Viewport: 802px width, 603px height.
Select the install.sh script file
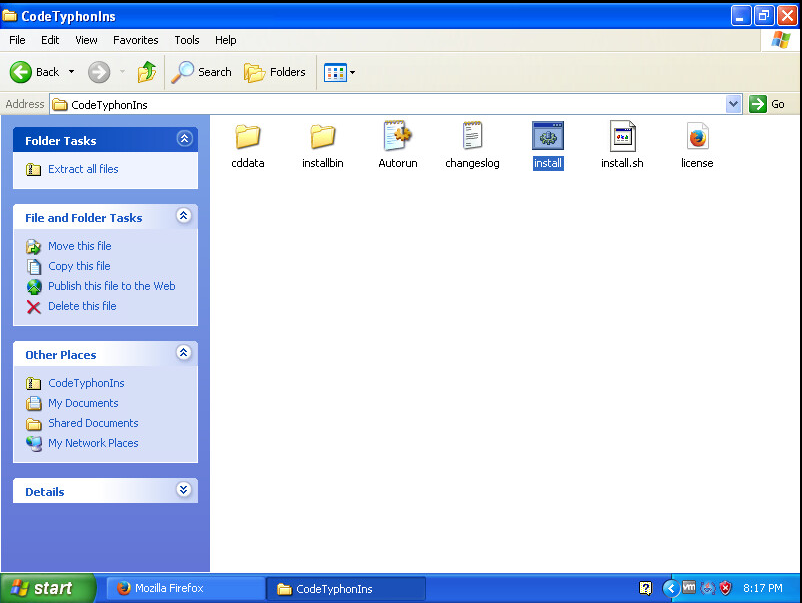coord(622,138)
